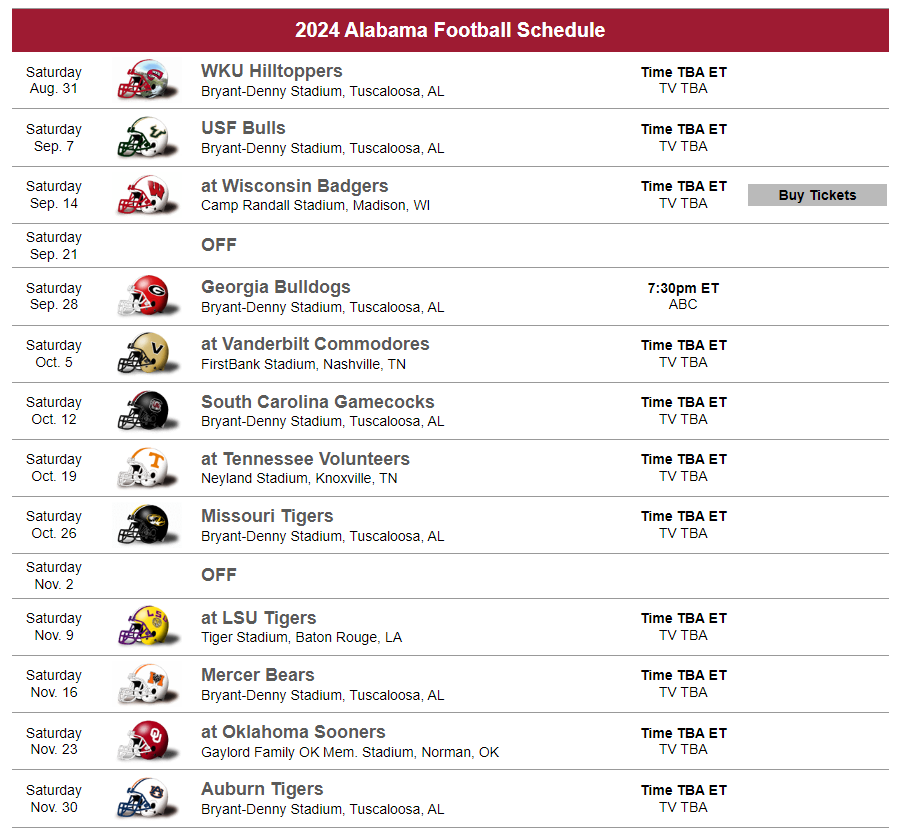The height and width of the screenshot is (836, 899).
Task: Open the Georgia Bulldogs team link
Action: point(275,287)
